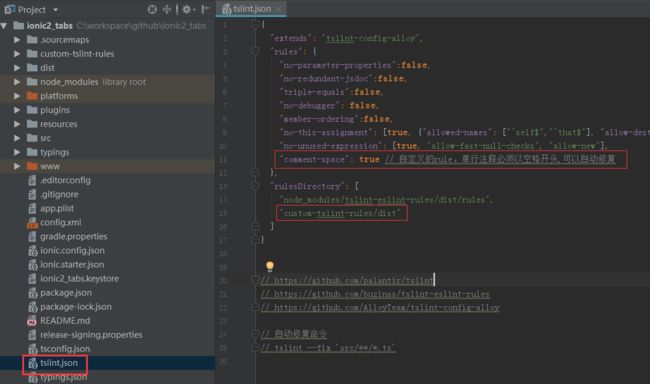Screen dimensions: 650x384
Task: Expand the .sourcemaps folder
Action: pos(17,40)
